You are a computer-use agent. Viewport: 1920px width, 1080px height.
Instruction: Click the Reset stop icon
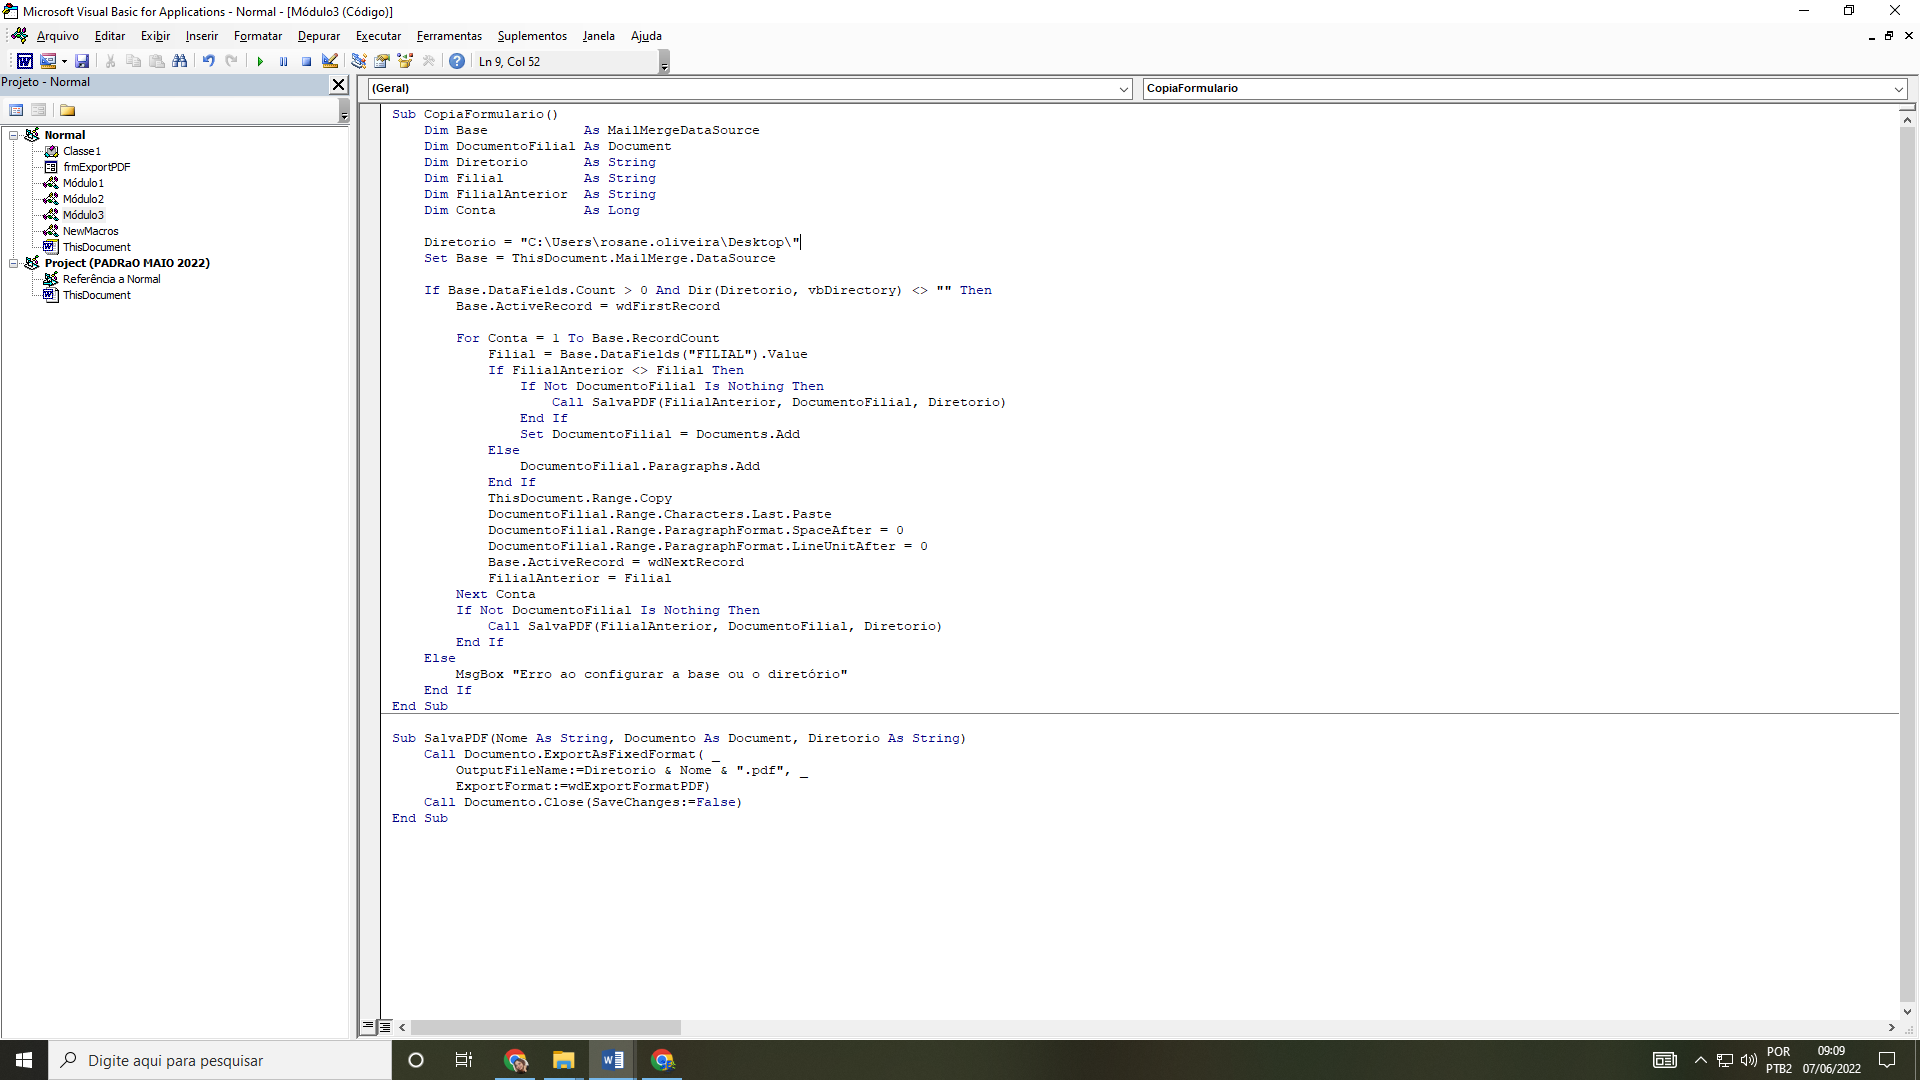click(x=306, y=61)
